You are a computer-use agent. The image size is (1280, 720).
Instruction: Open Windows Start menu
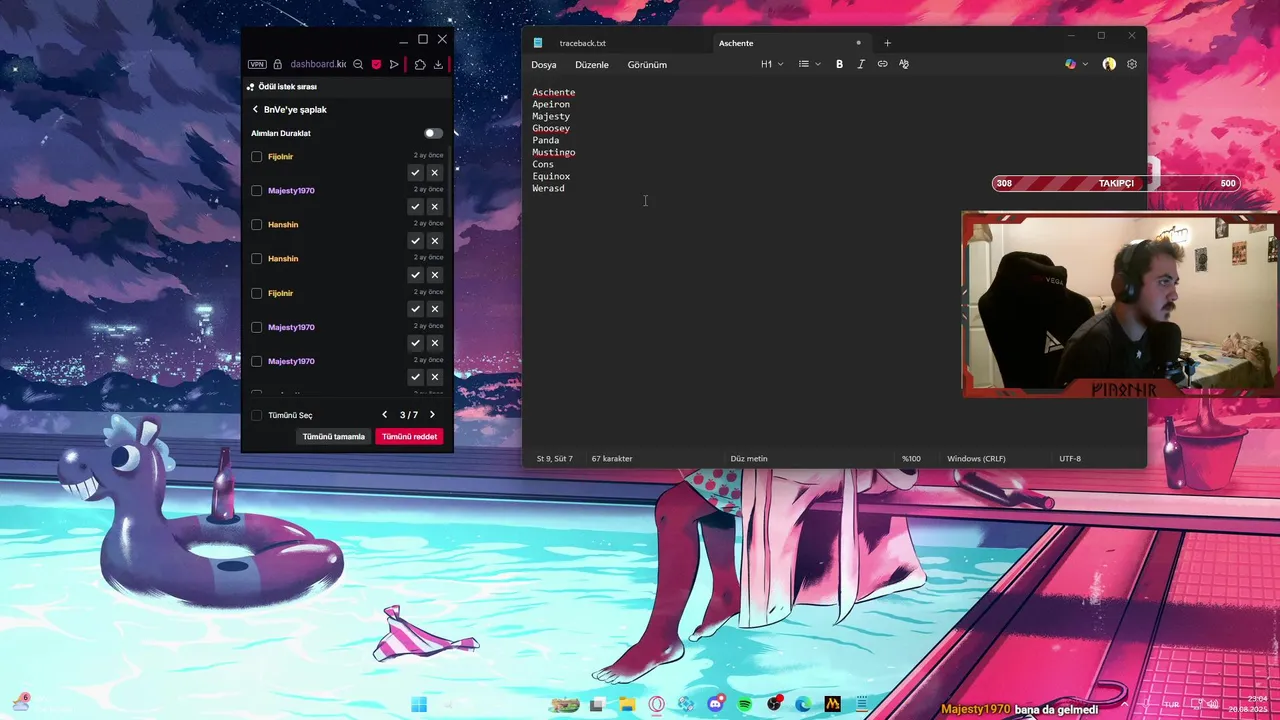click(x=419, y=704)
